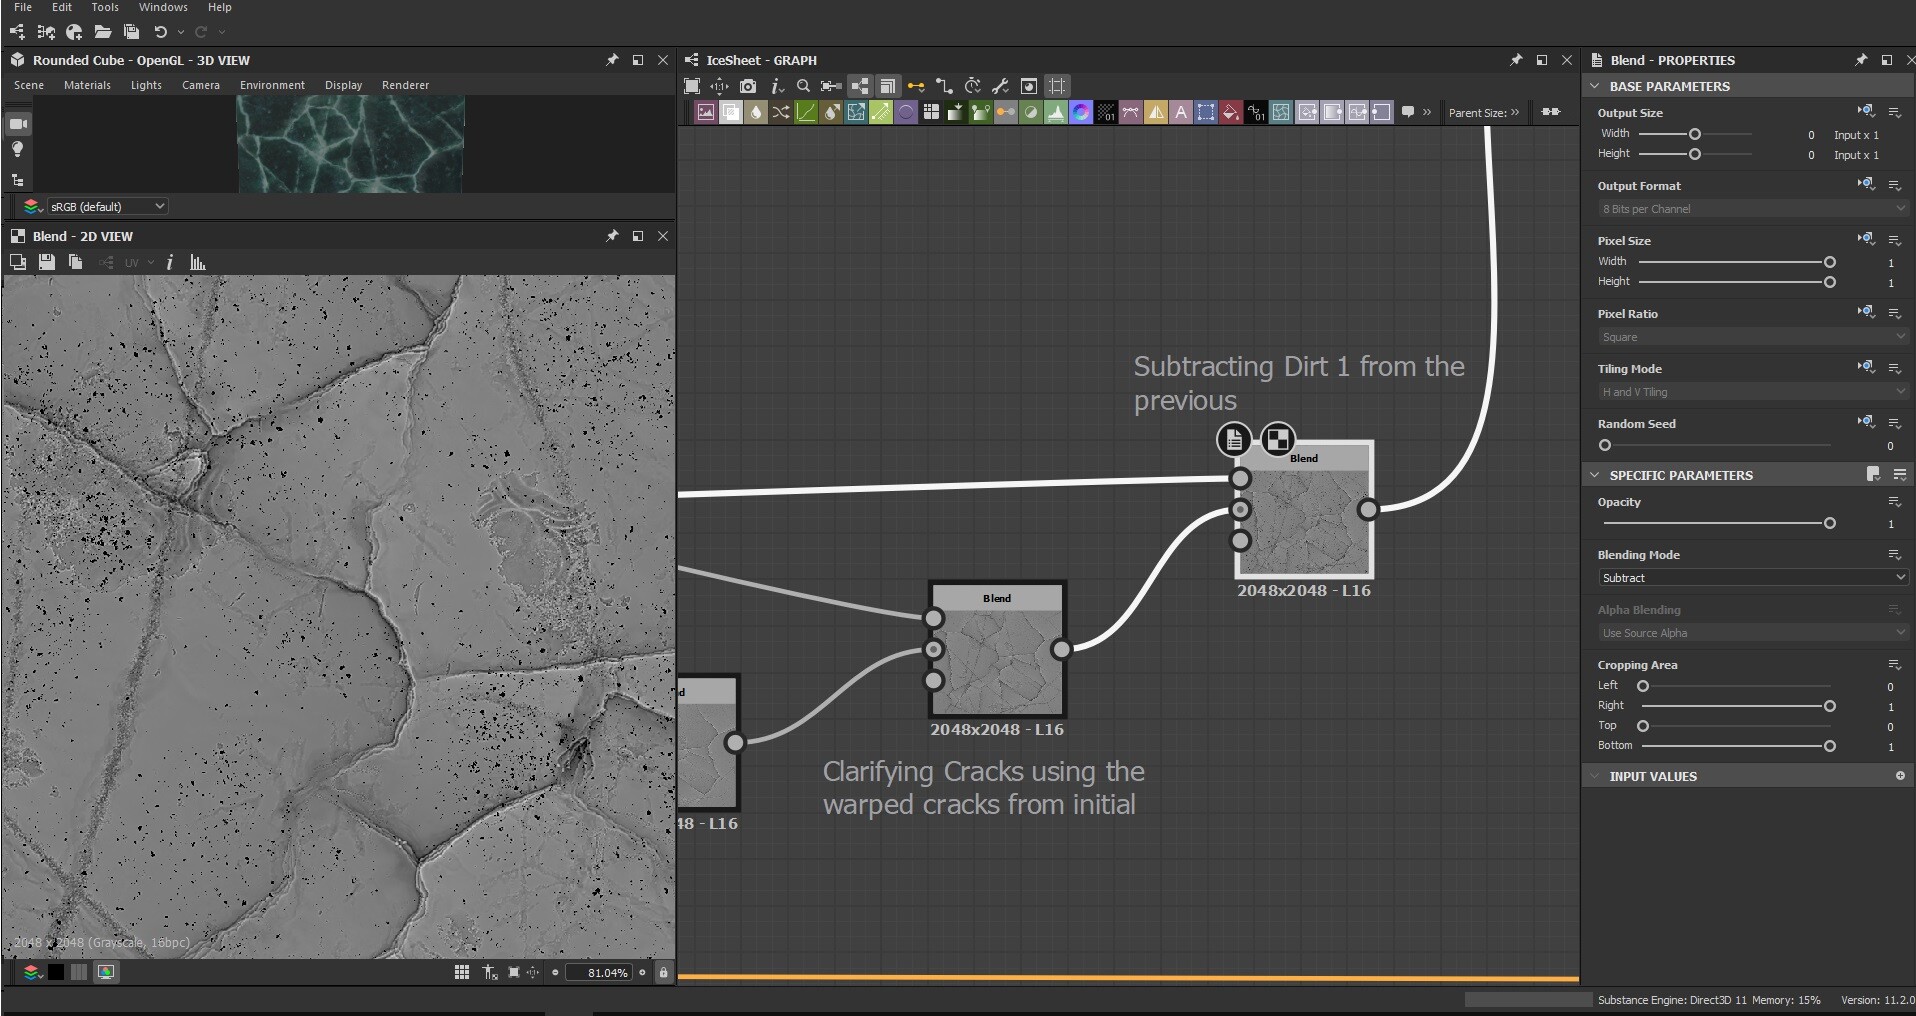This screenshot has width=1916, height=1016.
Task: Open the sRGB (default) color space dropdown
Action: (x=106, y=206)
